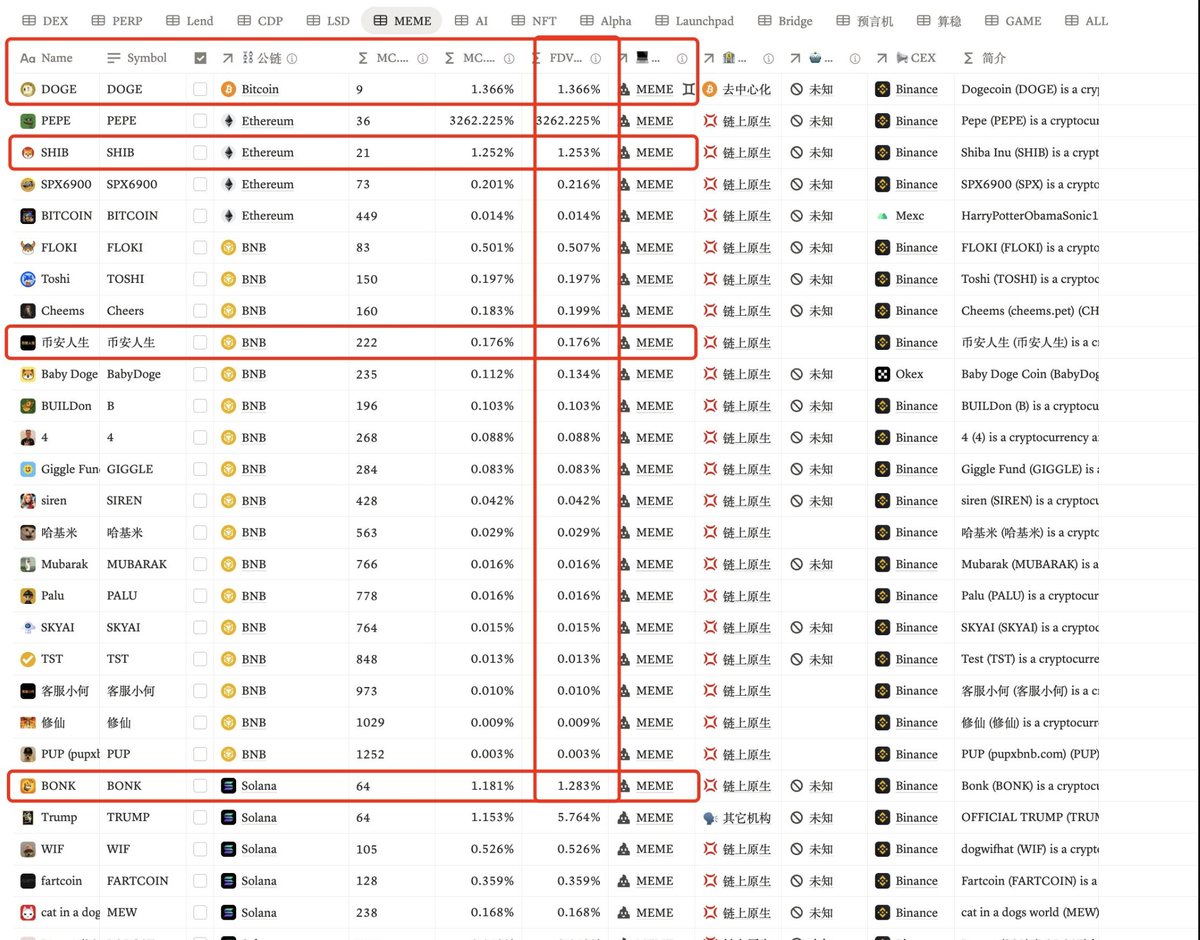Open the BNB link in FLOKI row
The image size is (1200, 940).
[254, 247]
